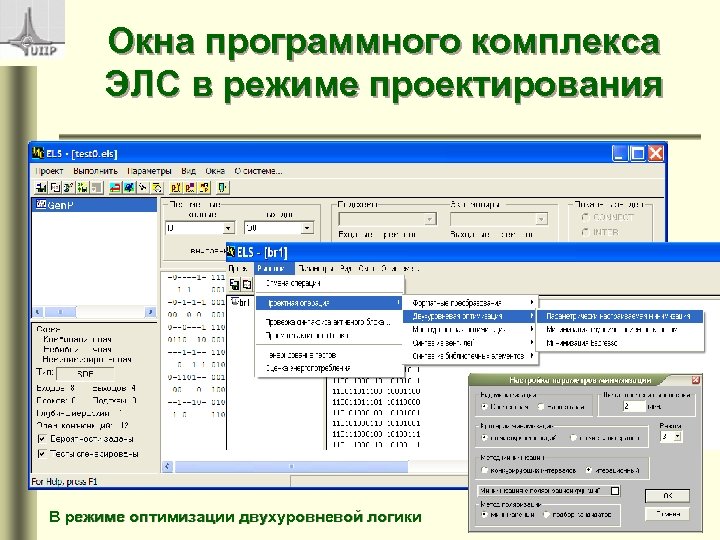Click left arrow of bottom horizontal scrollbar
The height and width of the screenshot is (540, 720).
[167, 467]
